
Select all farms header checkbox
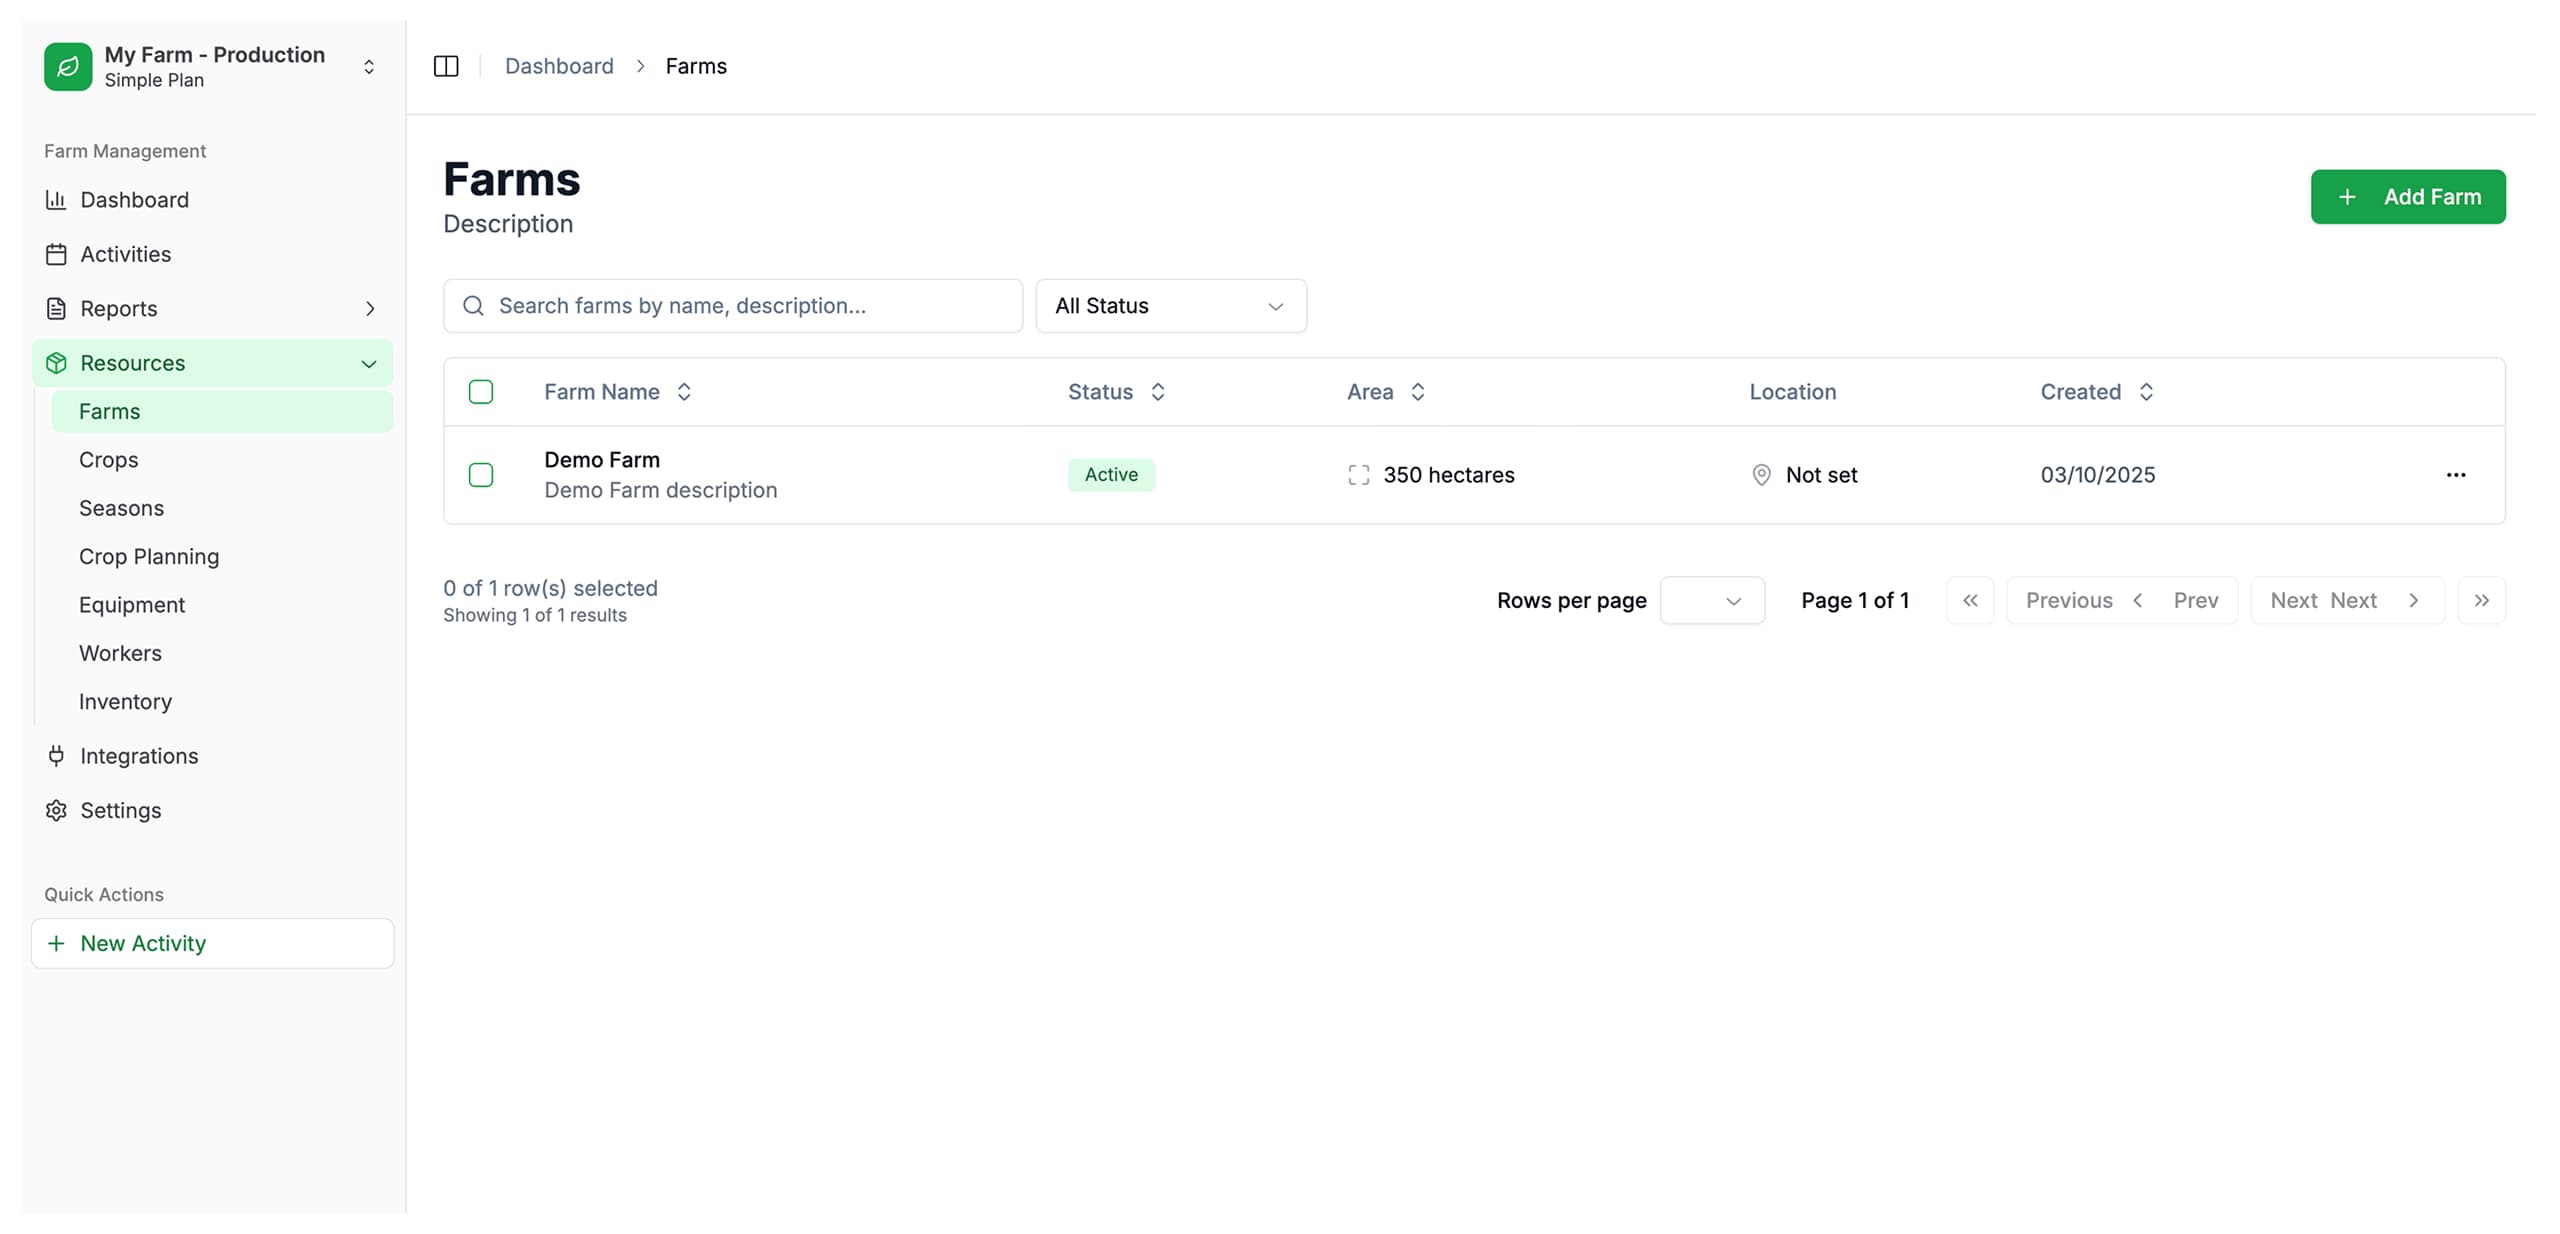pyautogui.click(x=481, y=392)
